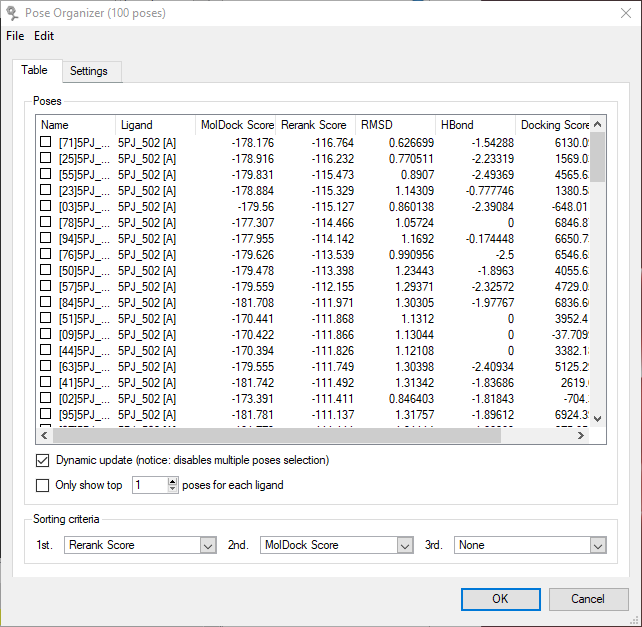This screenshot has height=627, width=642.
Task: Click the Pose Organizer title bar icon
Action: (12, 13)
